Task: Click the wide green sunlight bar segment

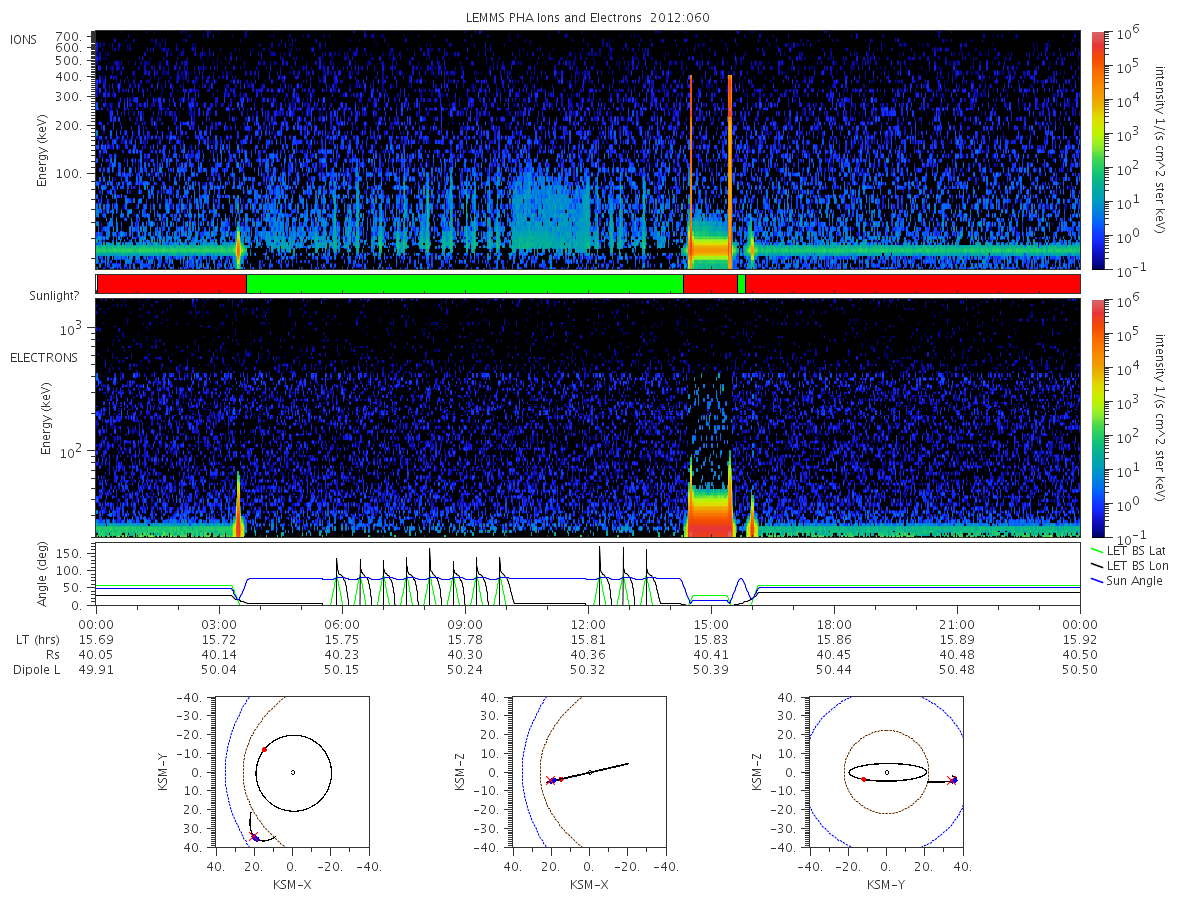Action: tap(465, 284)
